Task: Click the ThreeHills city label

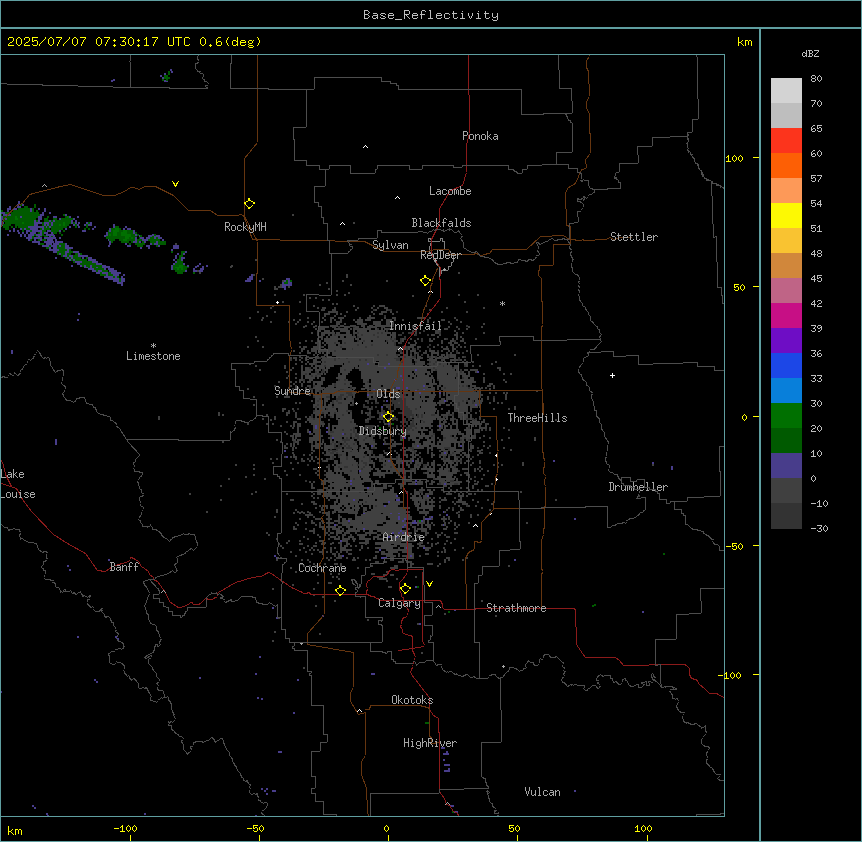Action: pyautogui.click(x=537, y=418)
